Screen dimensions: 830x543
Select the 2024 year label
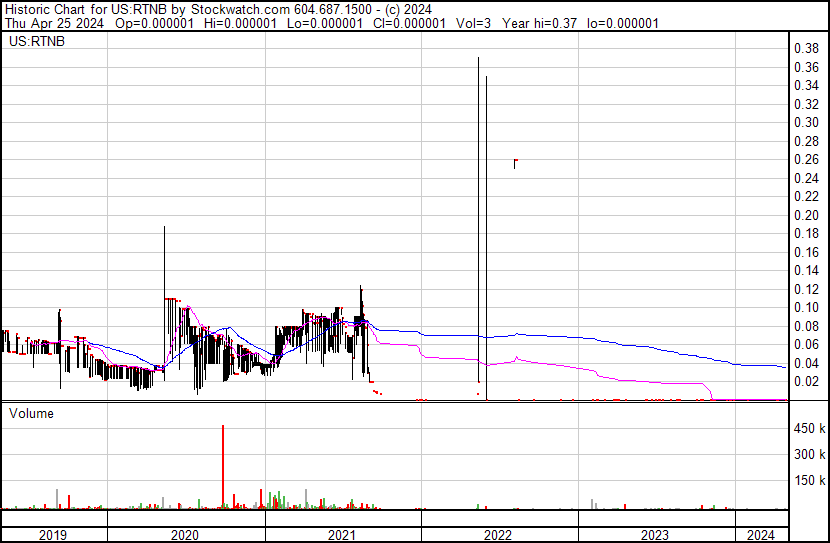pos(761,535)
